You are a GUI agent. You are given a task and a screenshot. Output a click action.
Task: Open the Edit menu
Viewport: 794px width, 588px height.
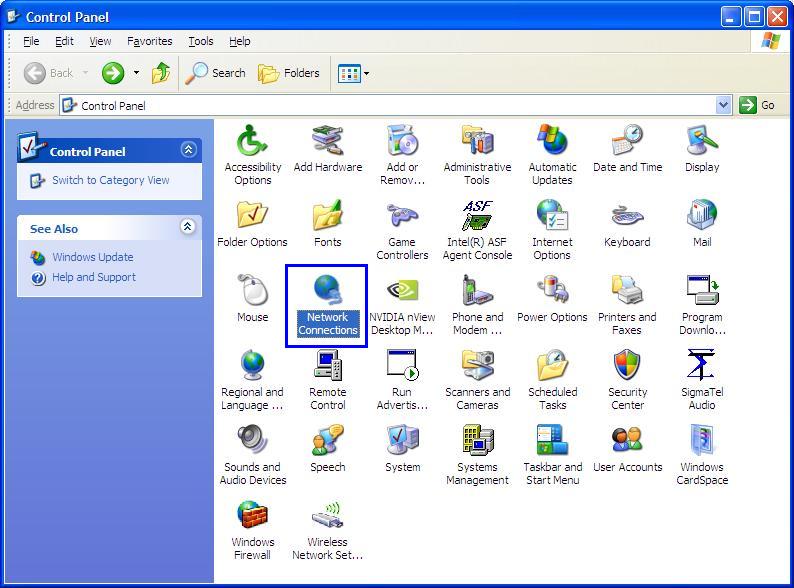(x=64, y=41)
